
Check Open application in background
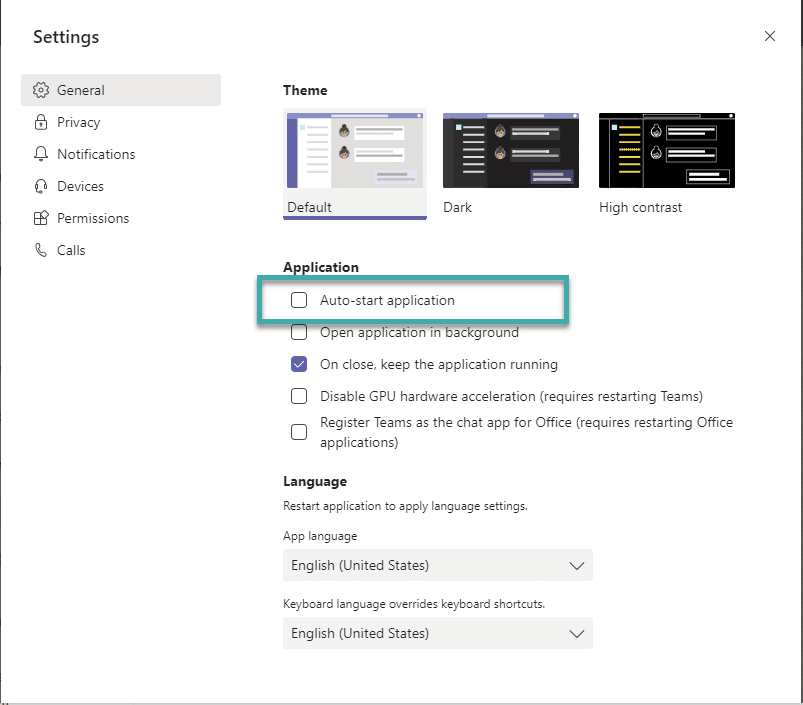pyautogui.click(x=299, y=332)
